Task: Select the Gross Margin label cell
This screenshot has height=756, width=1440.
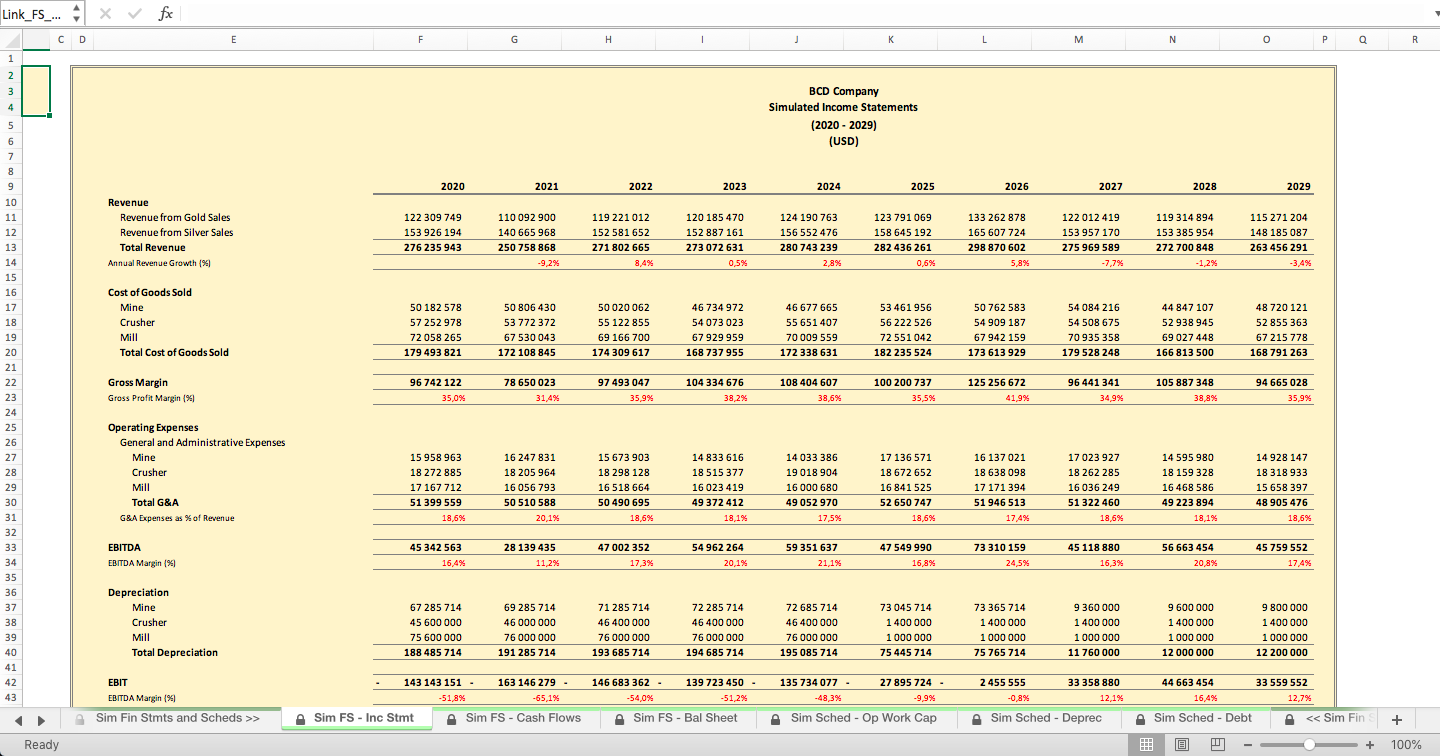Action: (x=138, y=382)
